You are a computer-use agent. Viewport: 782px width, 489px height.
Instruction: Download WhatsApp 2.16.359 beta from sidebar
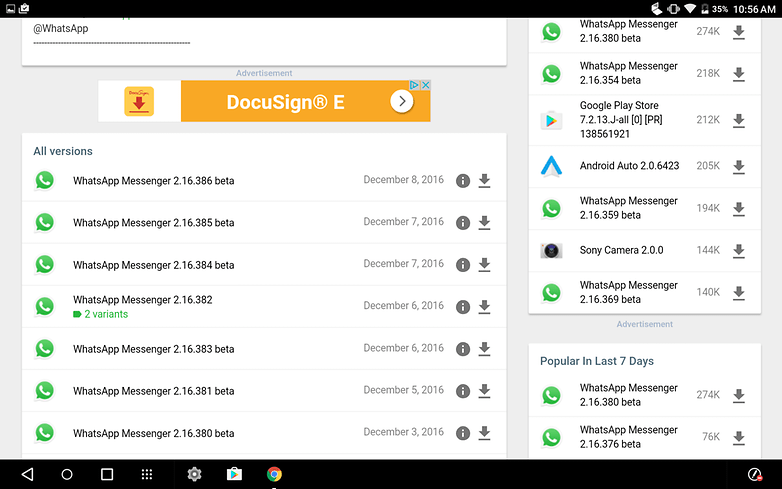pyautogui.click(x=739, y=208)
